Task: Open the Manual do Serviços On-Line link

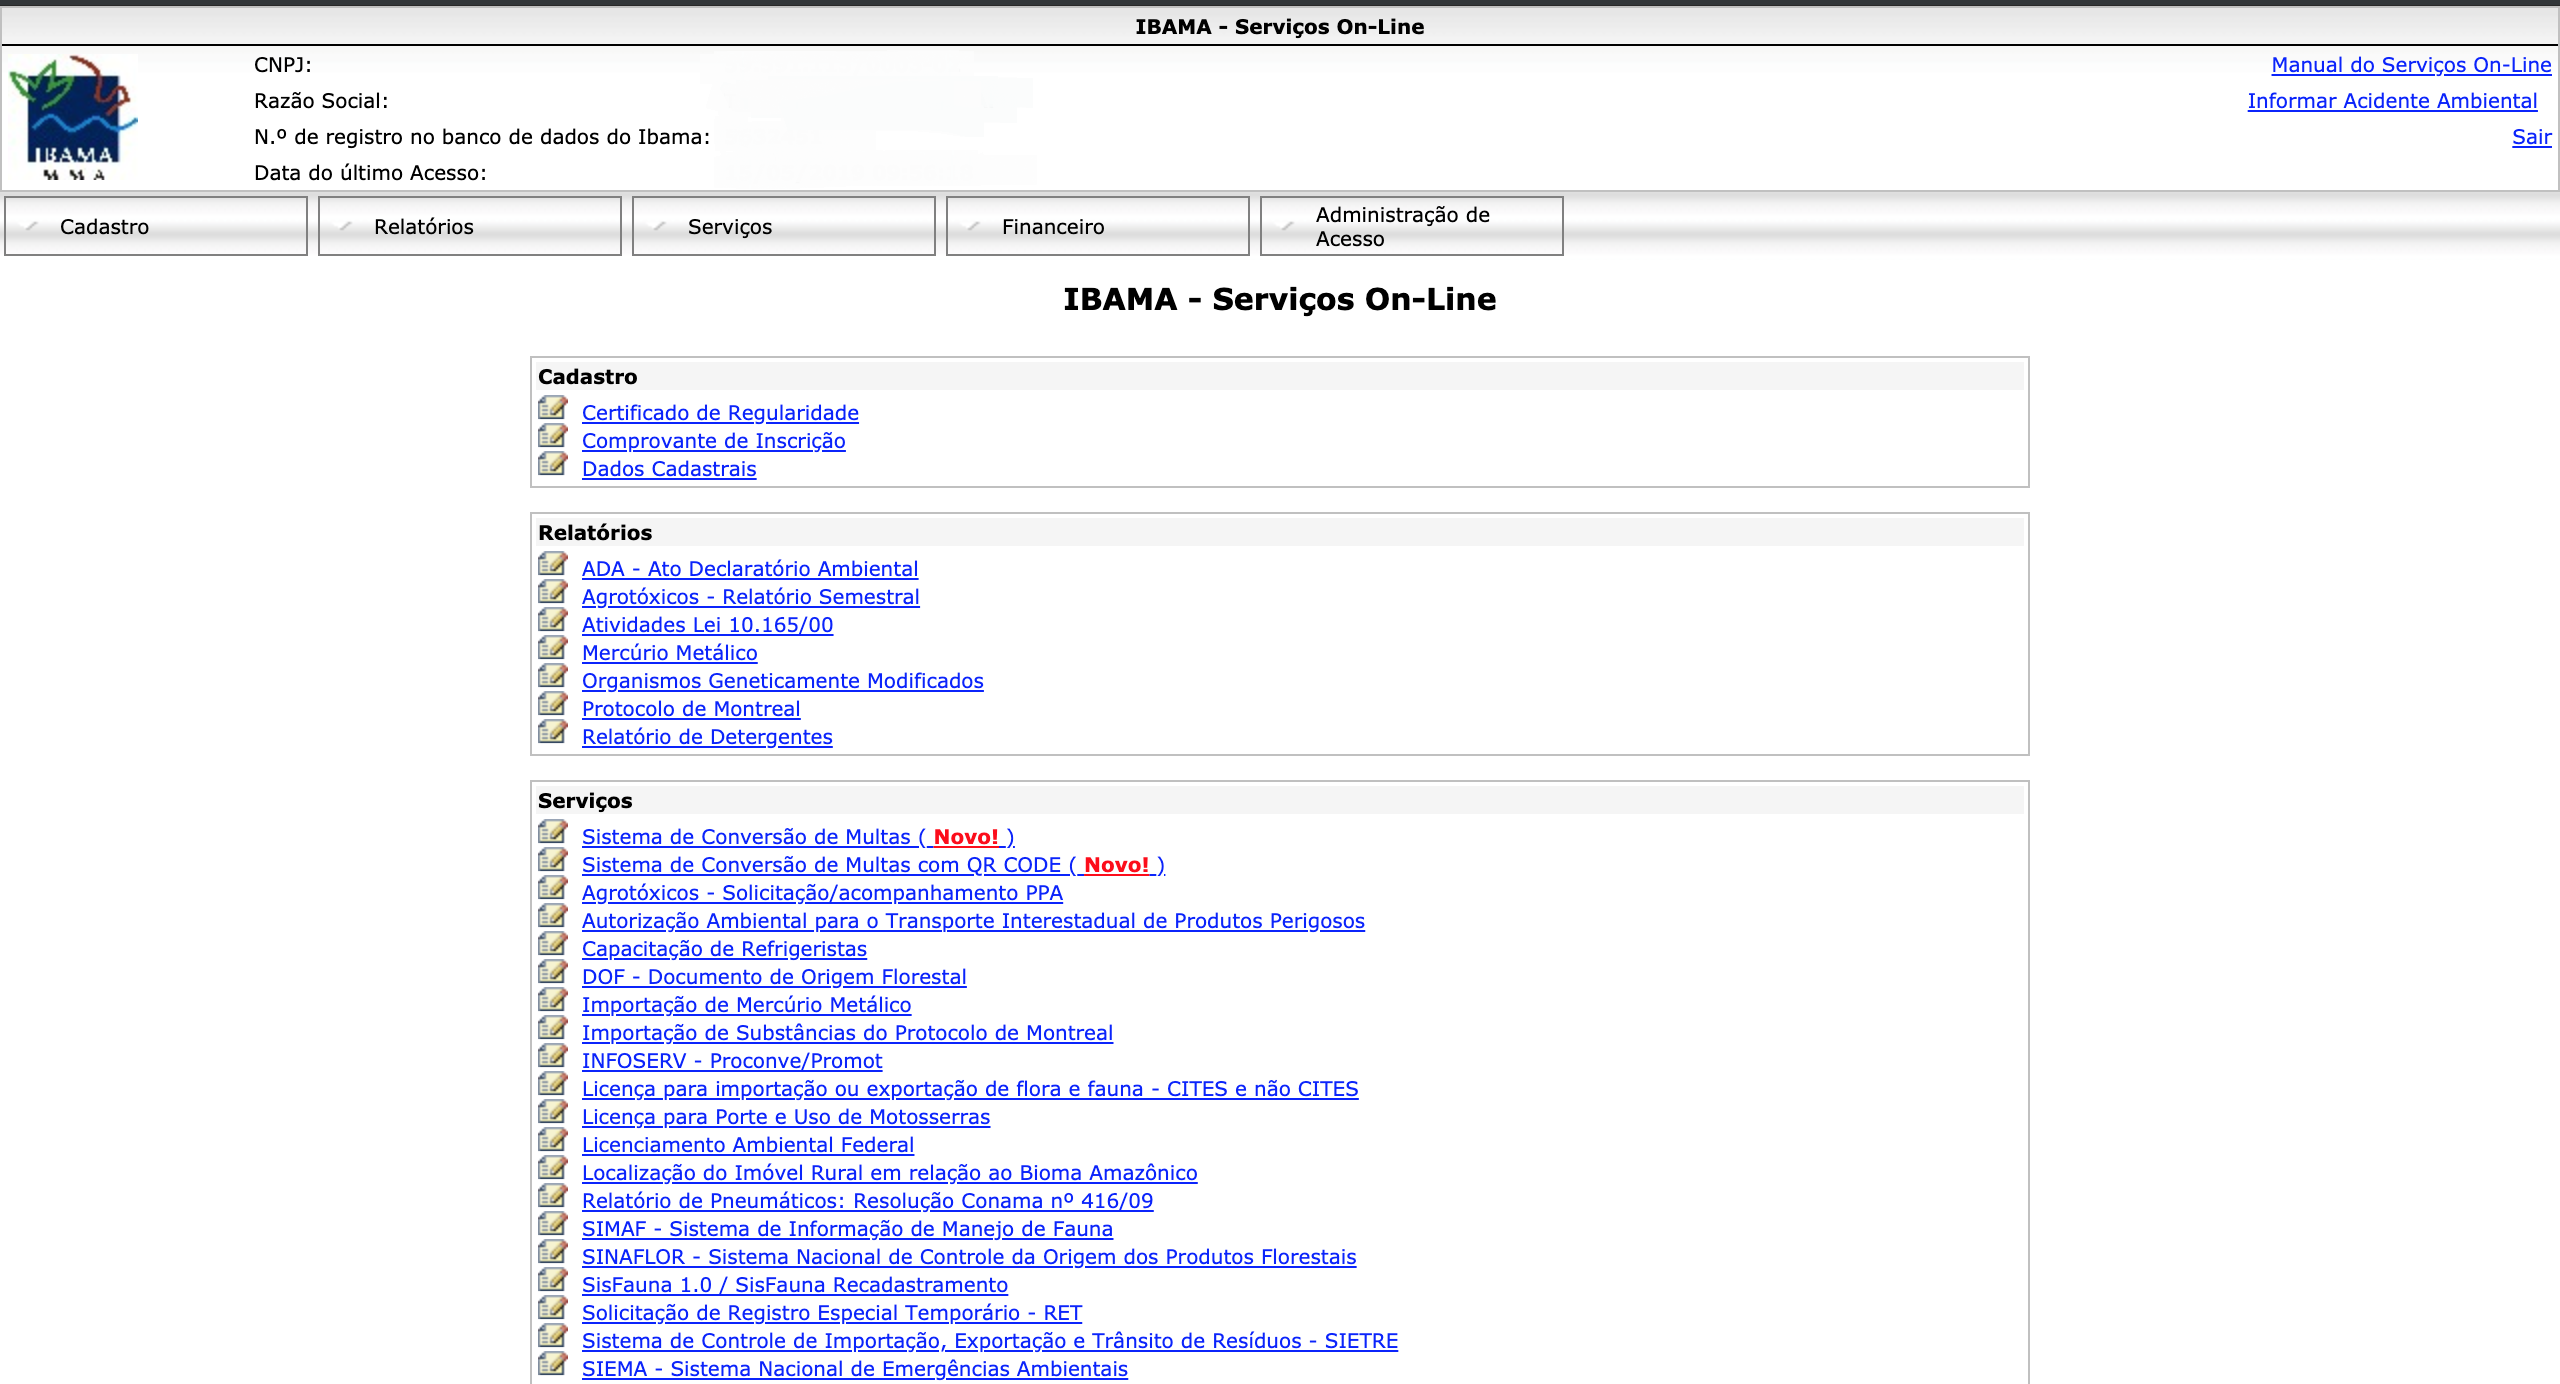Action: point(2411,65)
